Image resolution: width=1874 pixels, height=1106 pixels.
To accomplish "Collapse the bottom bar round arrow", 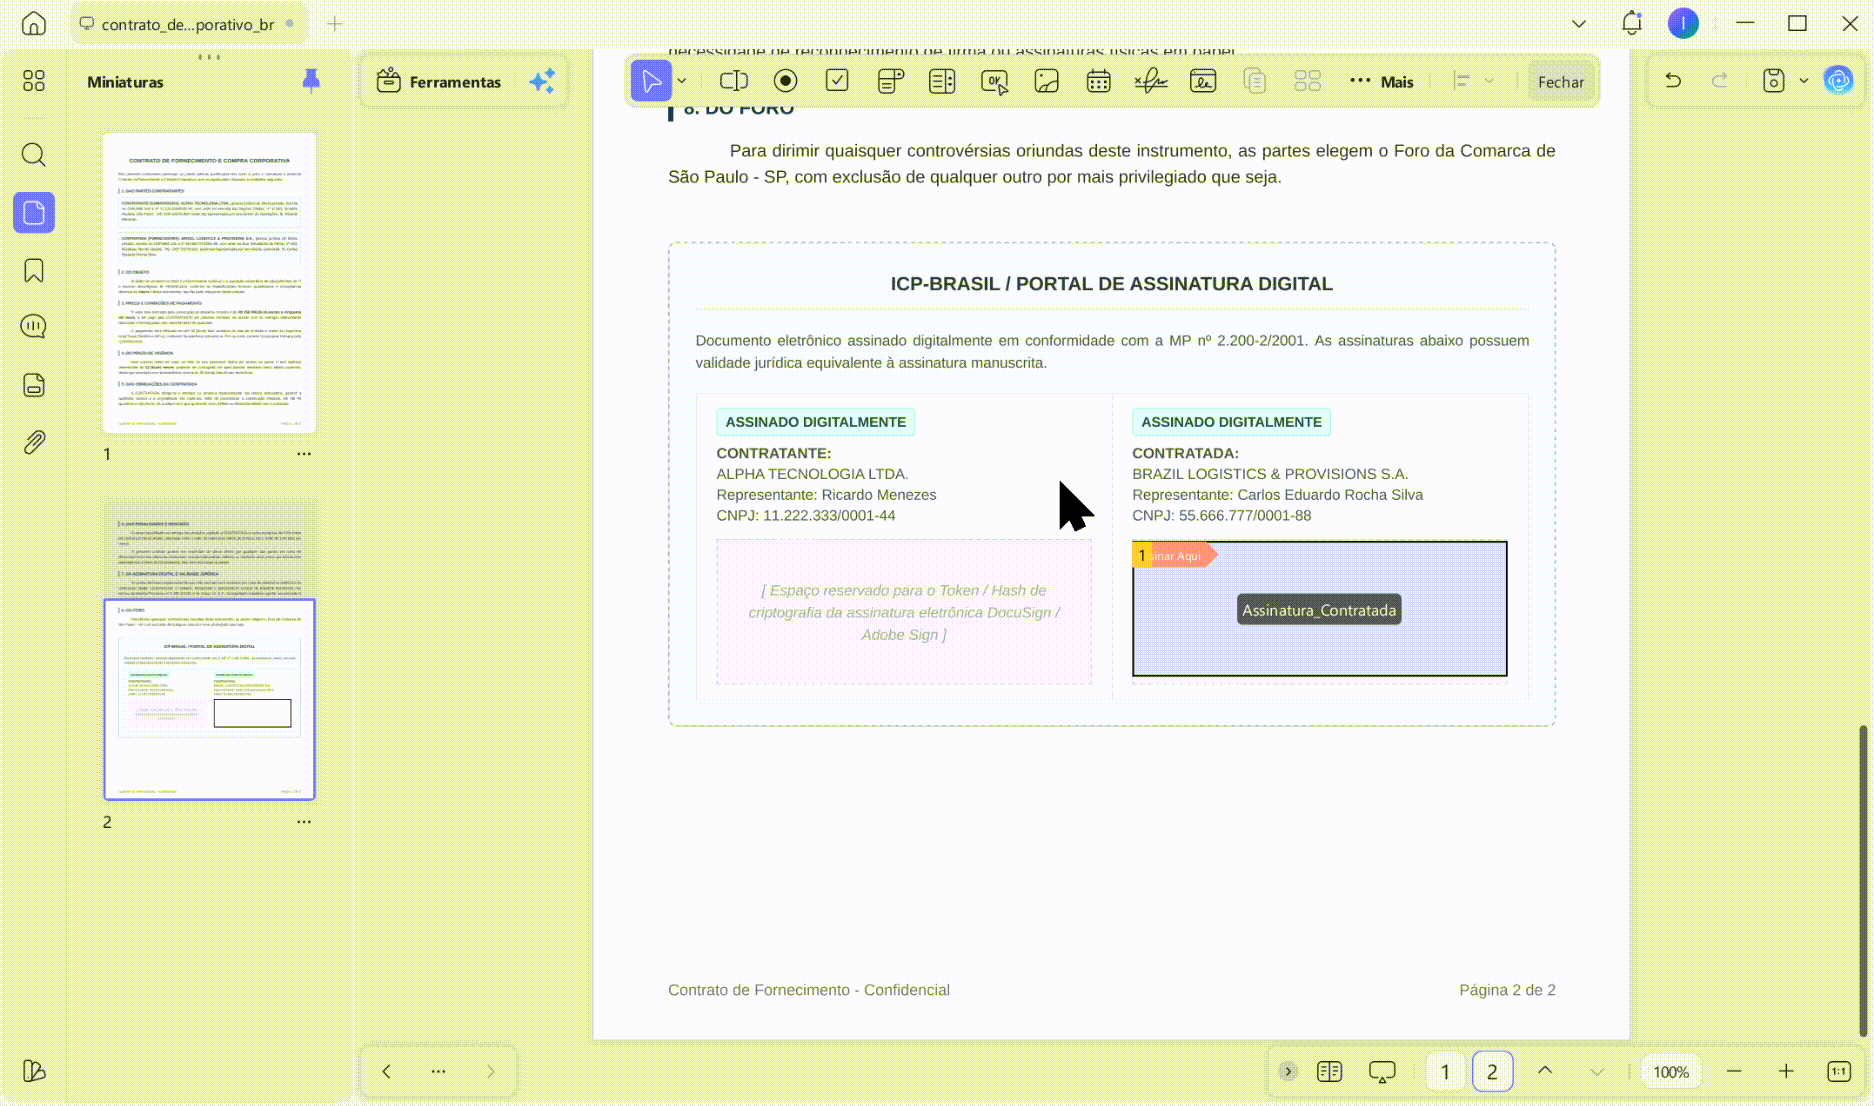I will pyautogui.click(x=1288, y=1071).
